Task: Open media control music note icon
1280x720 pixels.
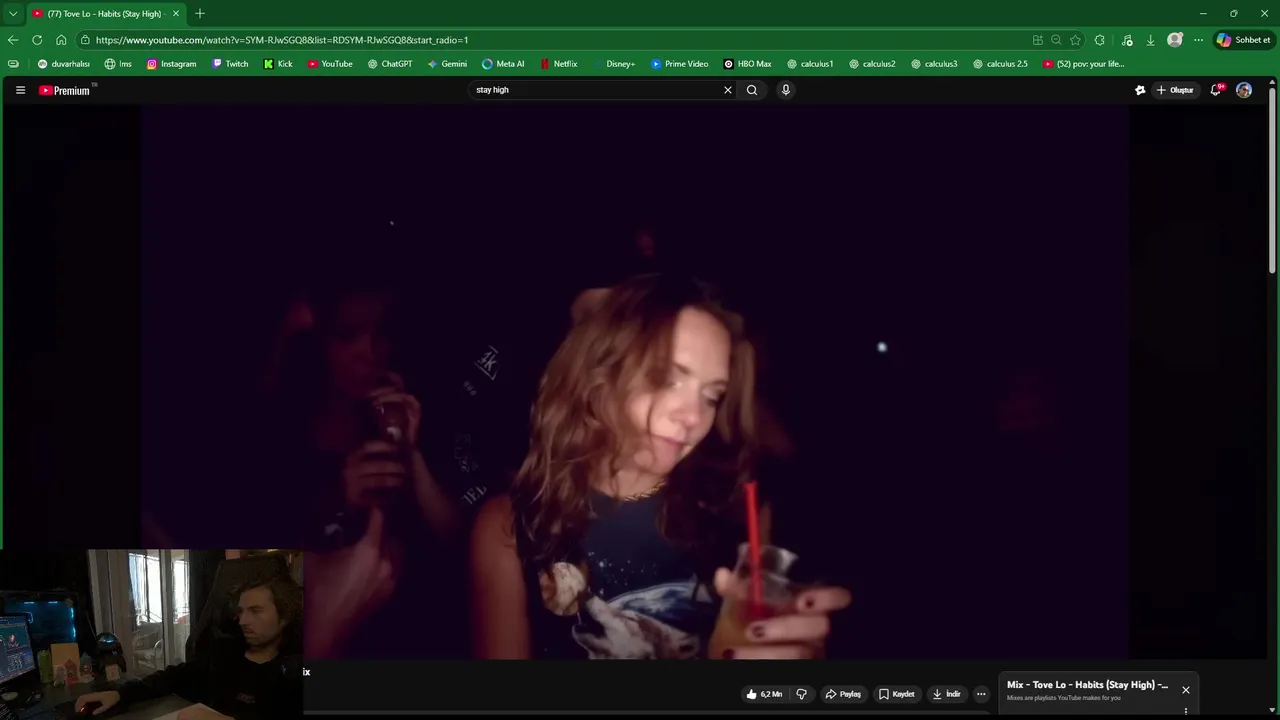Action: (x=1128, y=40)
